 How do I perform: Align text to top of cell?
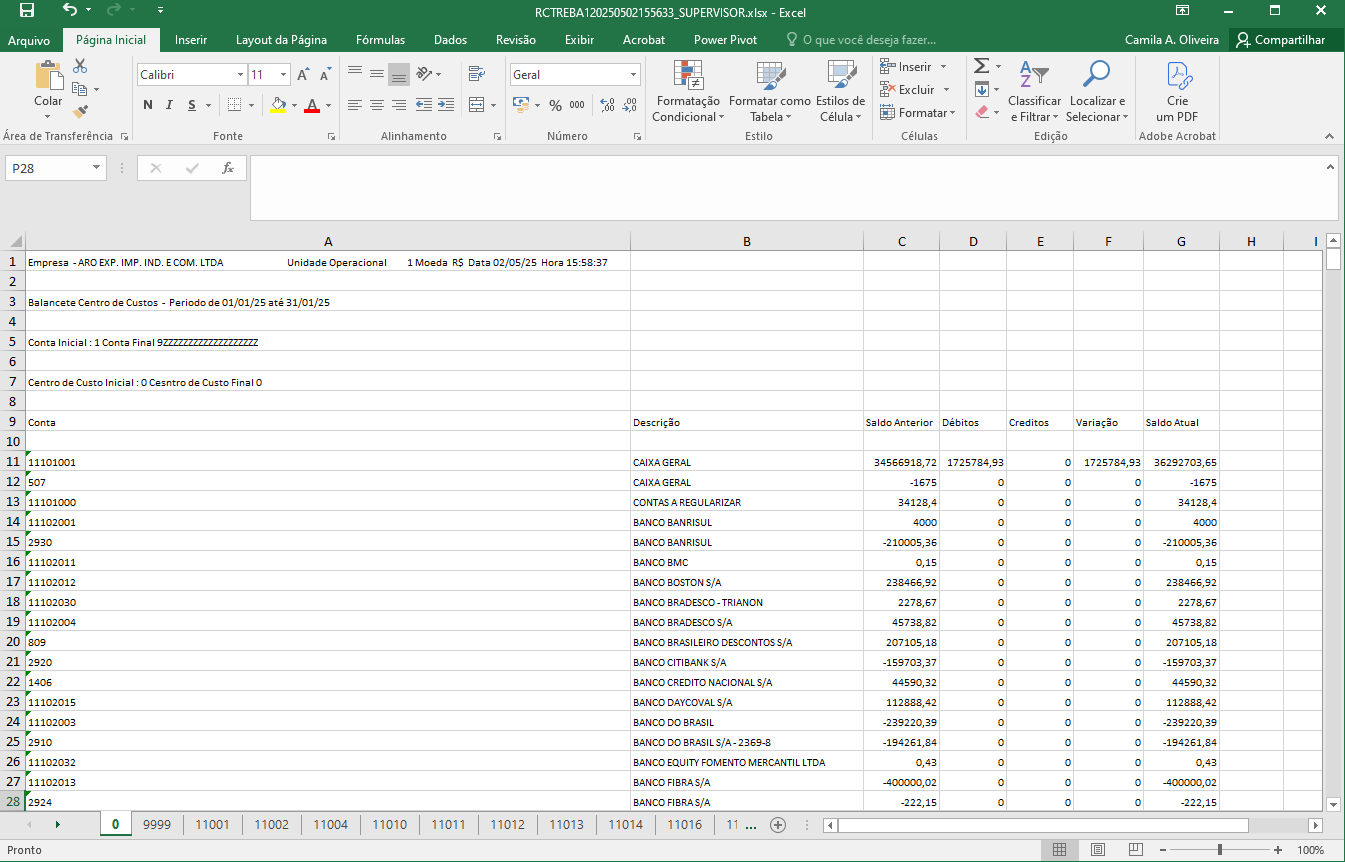coord(355,73)
